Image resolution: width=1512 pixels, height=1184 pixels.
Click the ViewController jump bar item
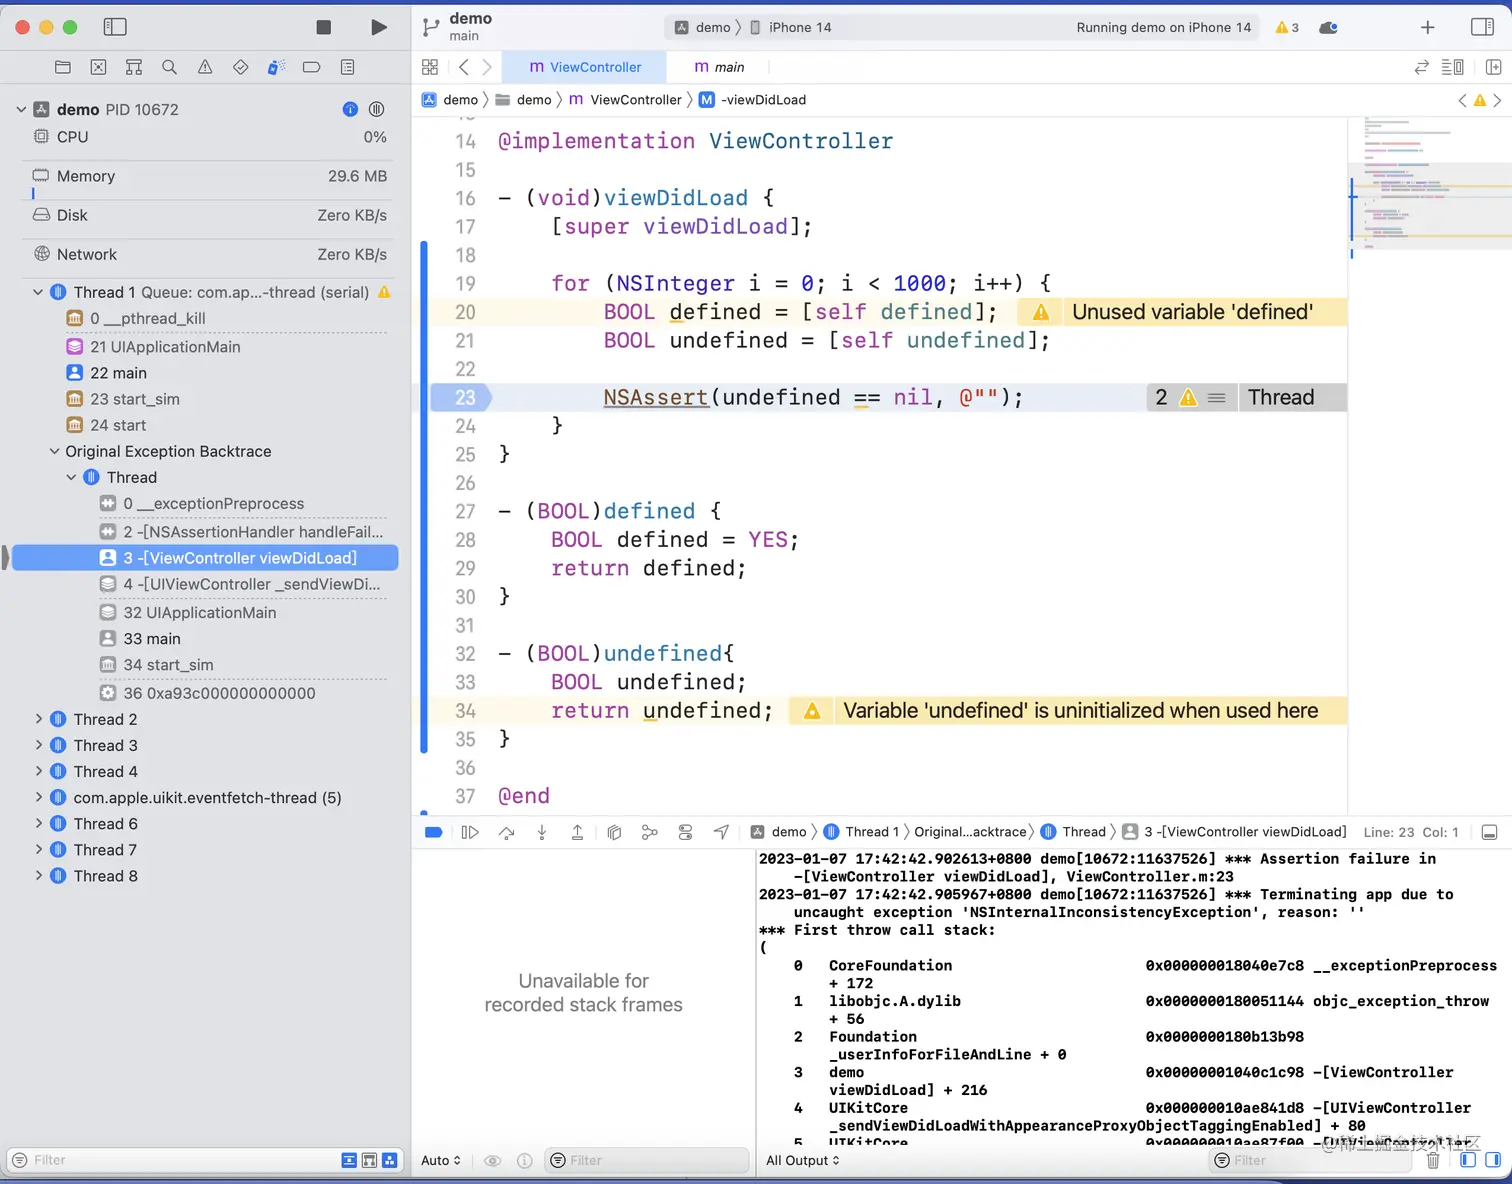click(x=626, y=99)
